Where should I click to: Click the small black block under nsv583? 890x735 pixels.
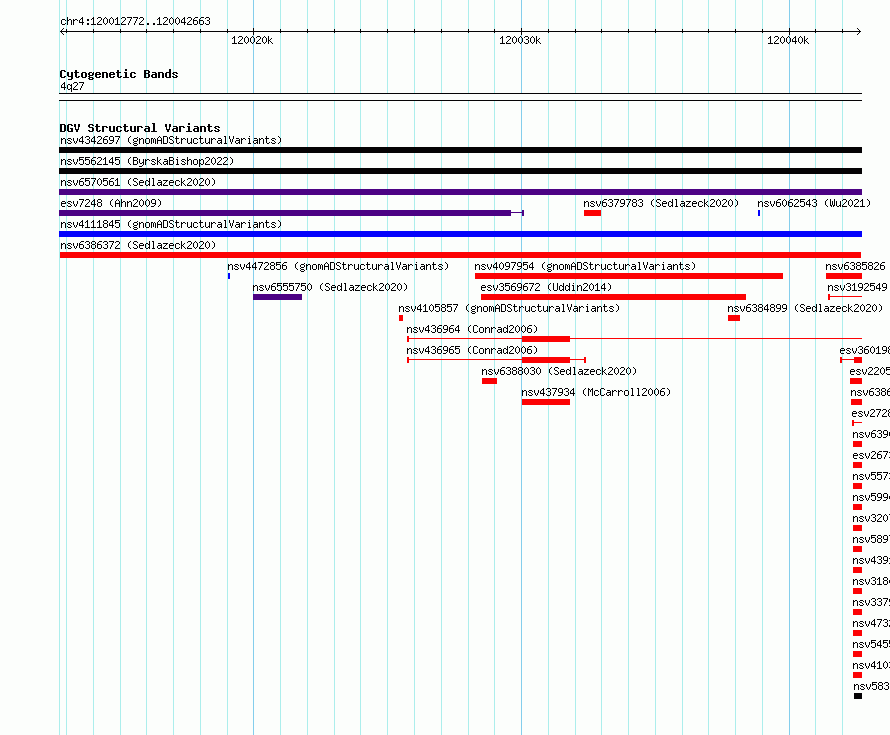858,696
